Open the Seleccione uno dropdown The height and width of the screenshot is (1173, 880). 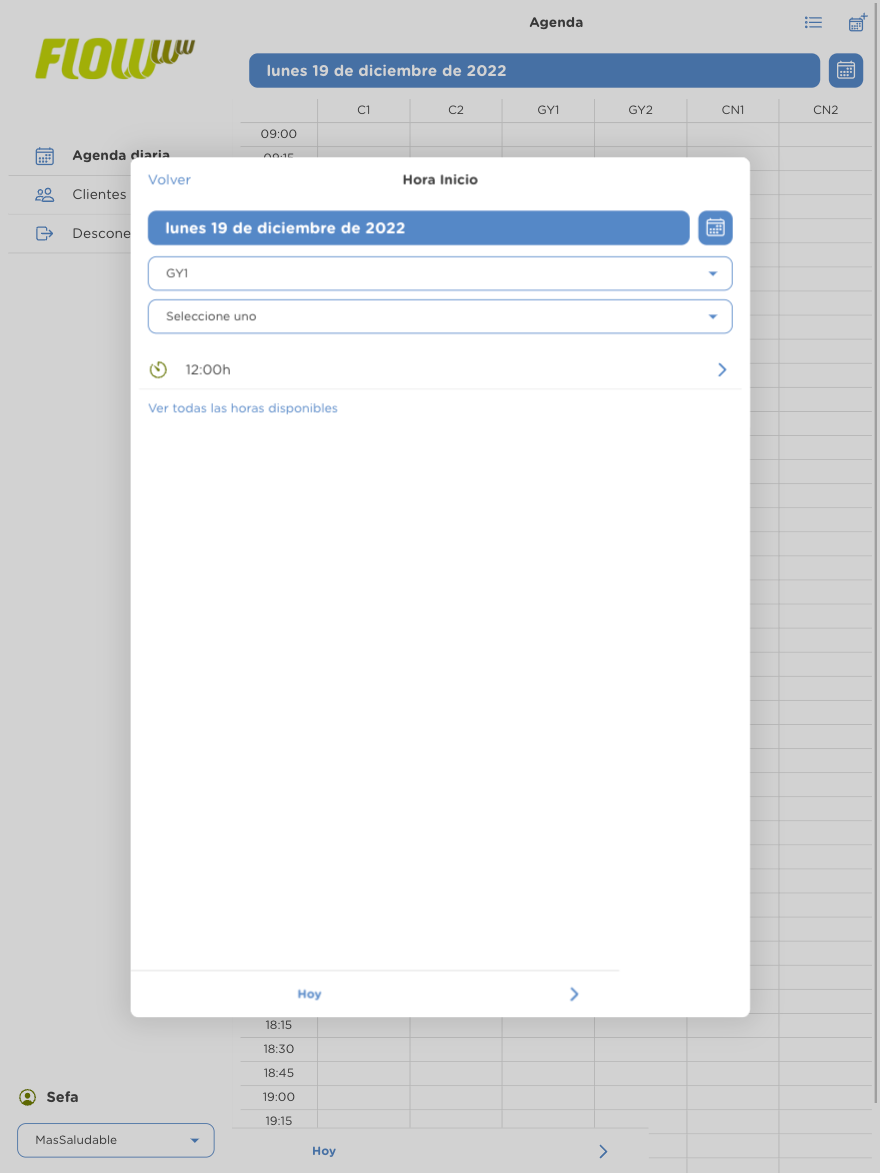(440, 316)
